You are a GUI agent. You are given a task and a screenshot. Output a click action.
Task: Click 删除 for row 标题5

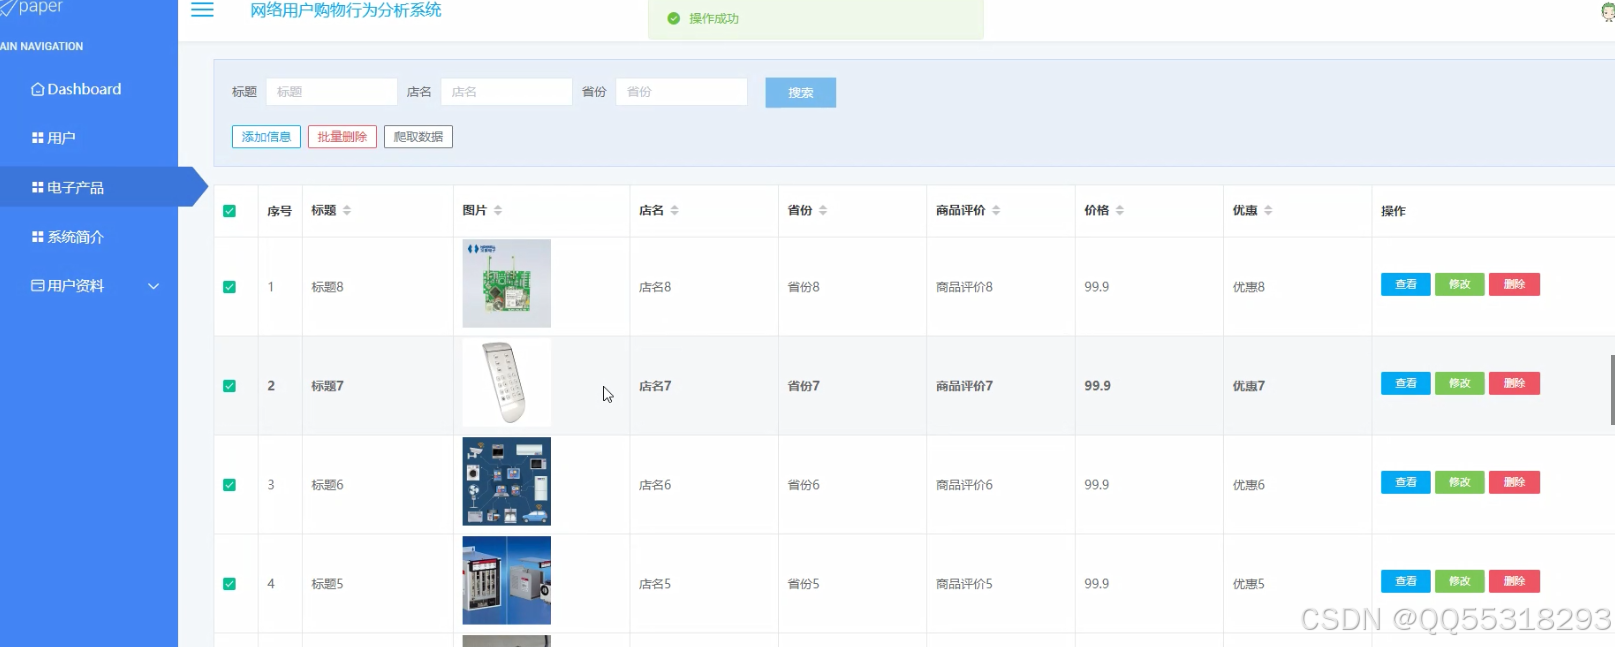tap(1514, 581)
